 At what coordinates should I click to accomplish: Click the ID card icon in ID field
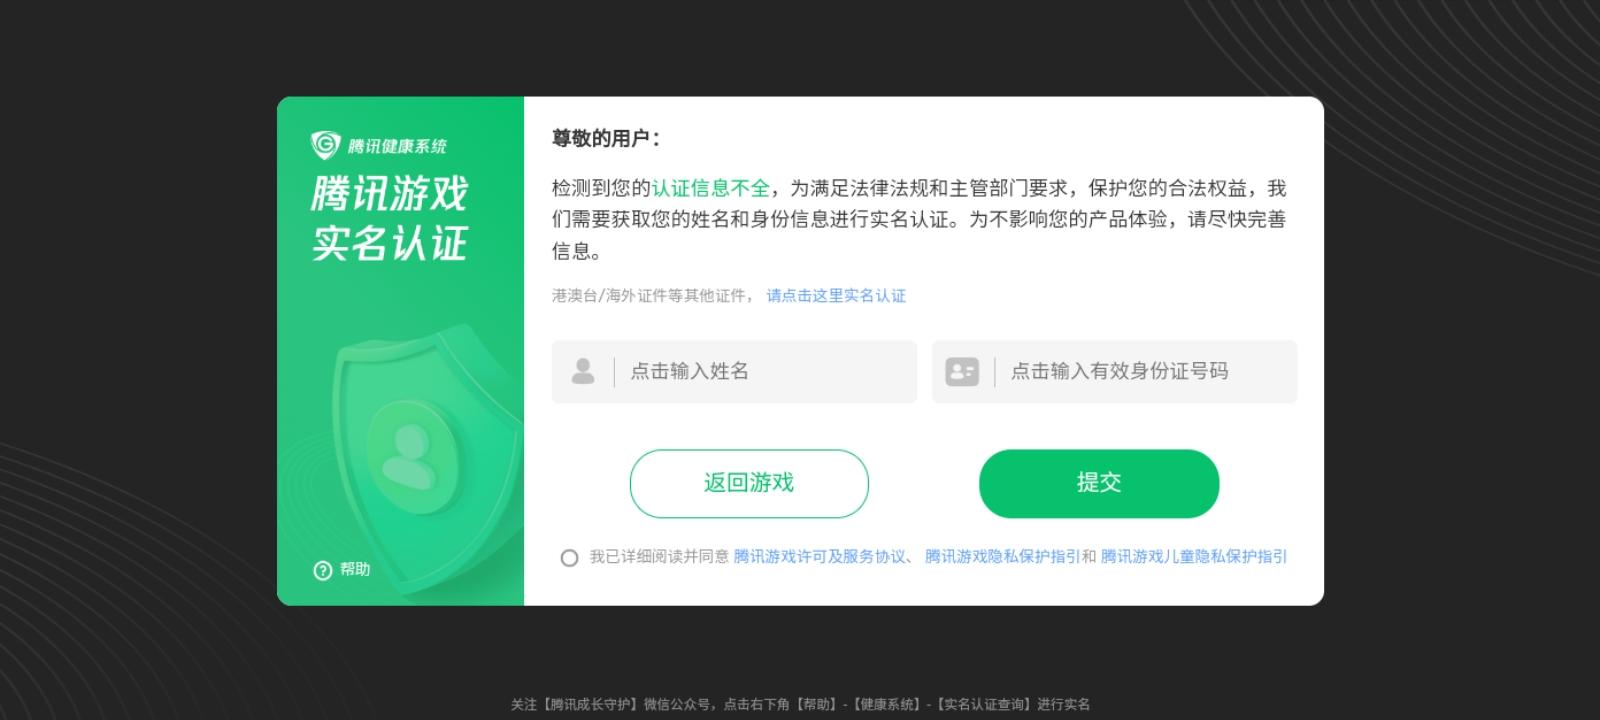point(962,372)
